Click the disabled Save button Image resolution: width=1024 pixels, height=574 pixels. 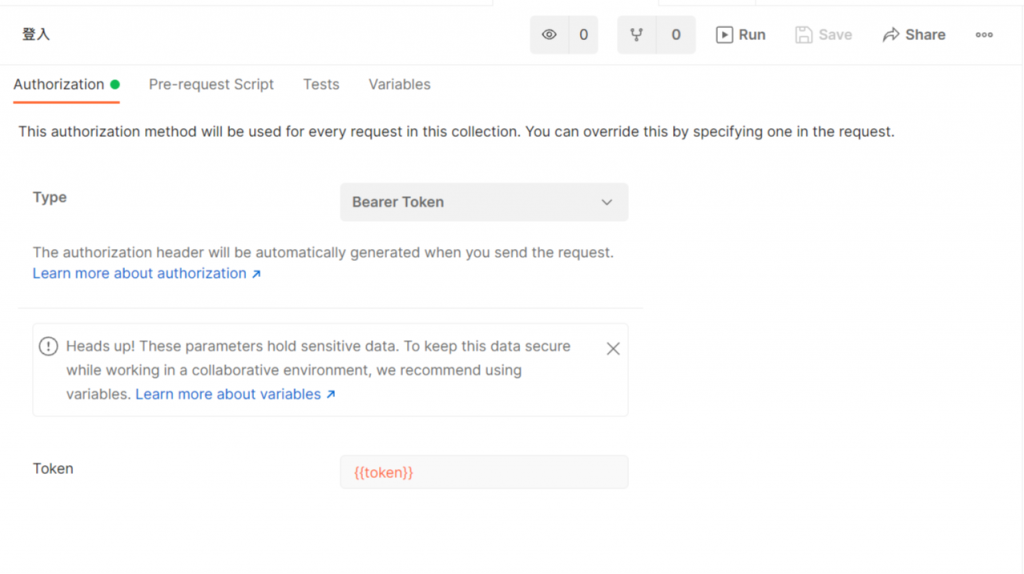pyautogui.click(x=823, y=35)
